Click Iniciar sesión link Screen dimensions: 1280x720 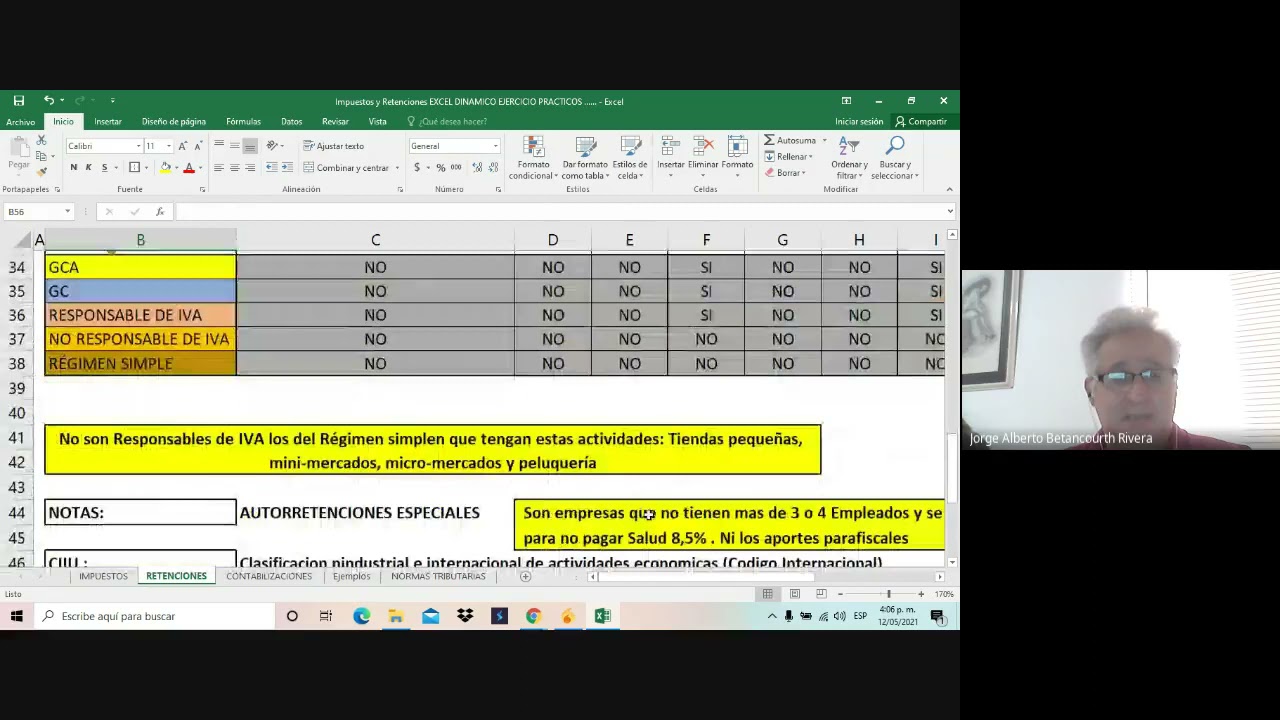859,122
